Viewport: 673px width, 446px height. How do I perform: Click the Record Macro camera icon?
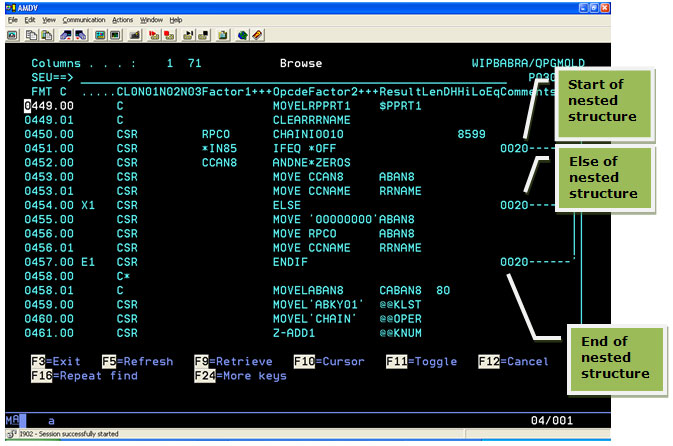point(134,35)
